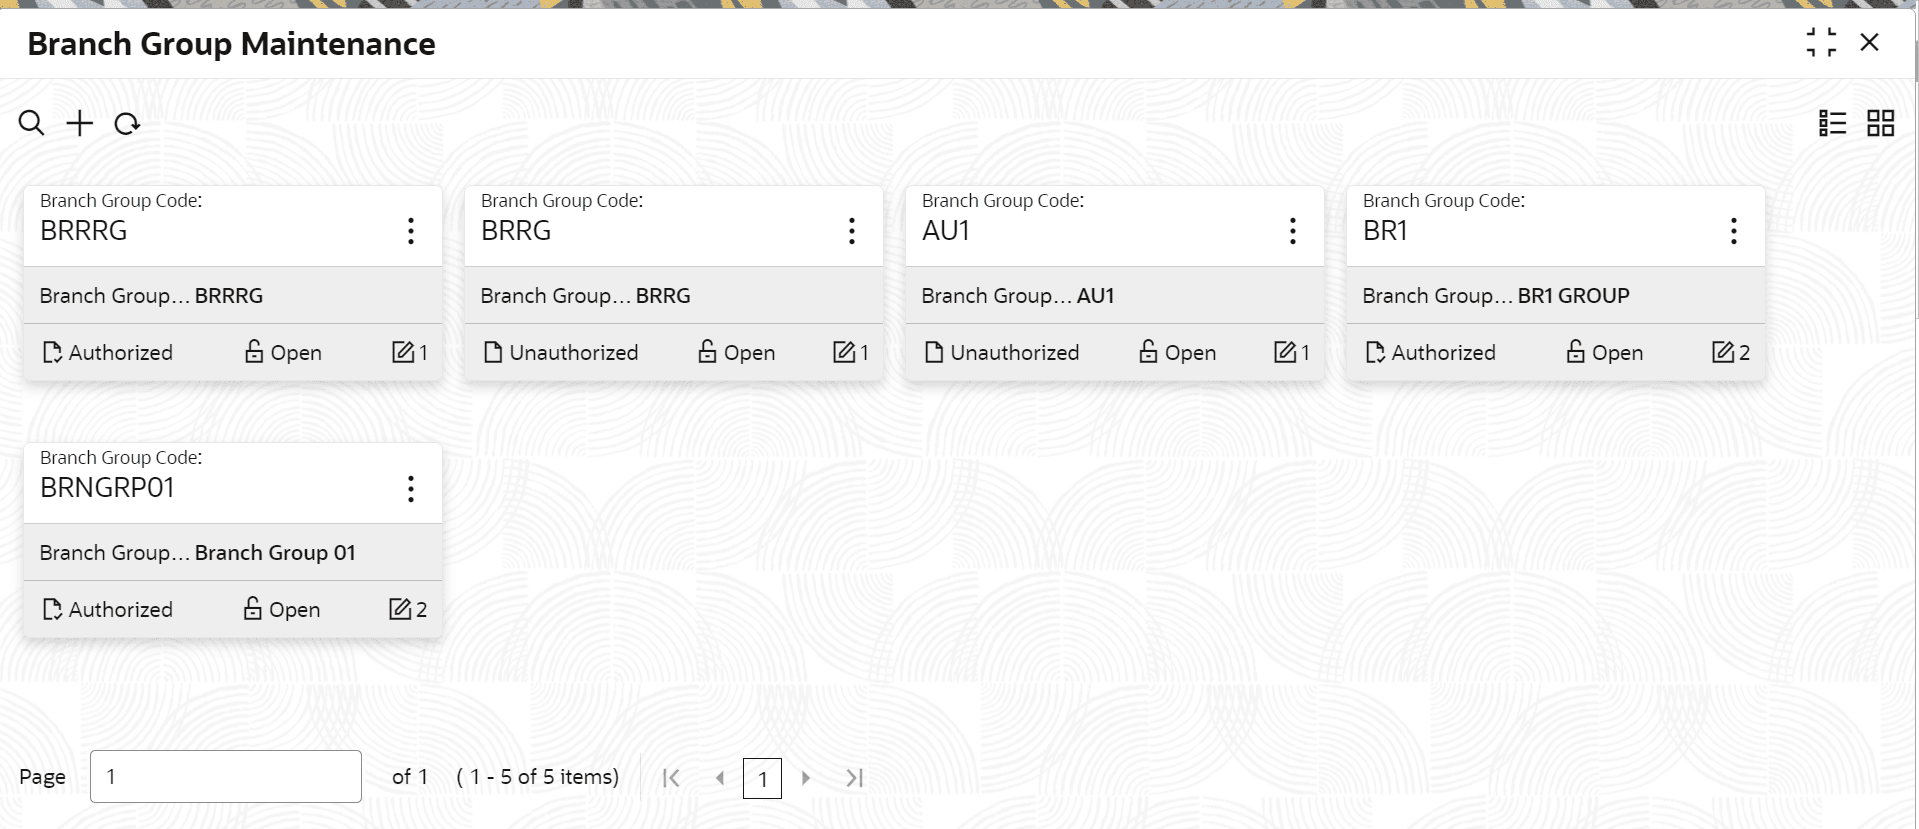
Task: Open actions menu on BR1 card
Action: coord(1734,231)
